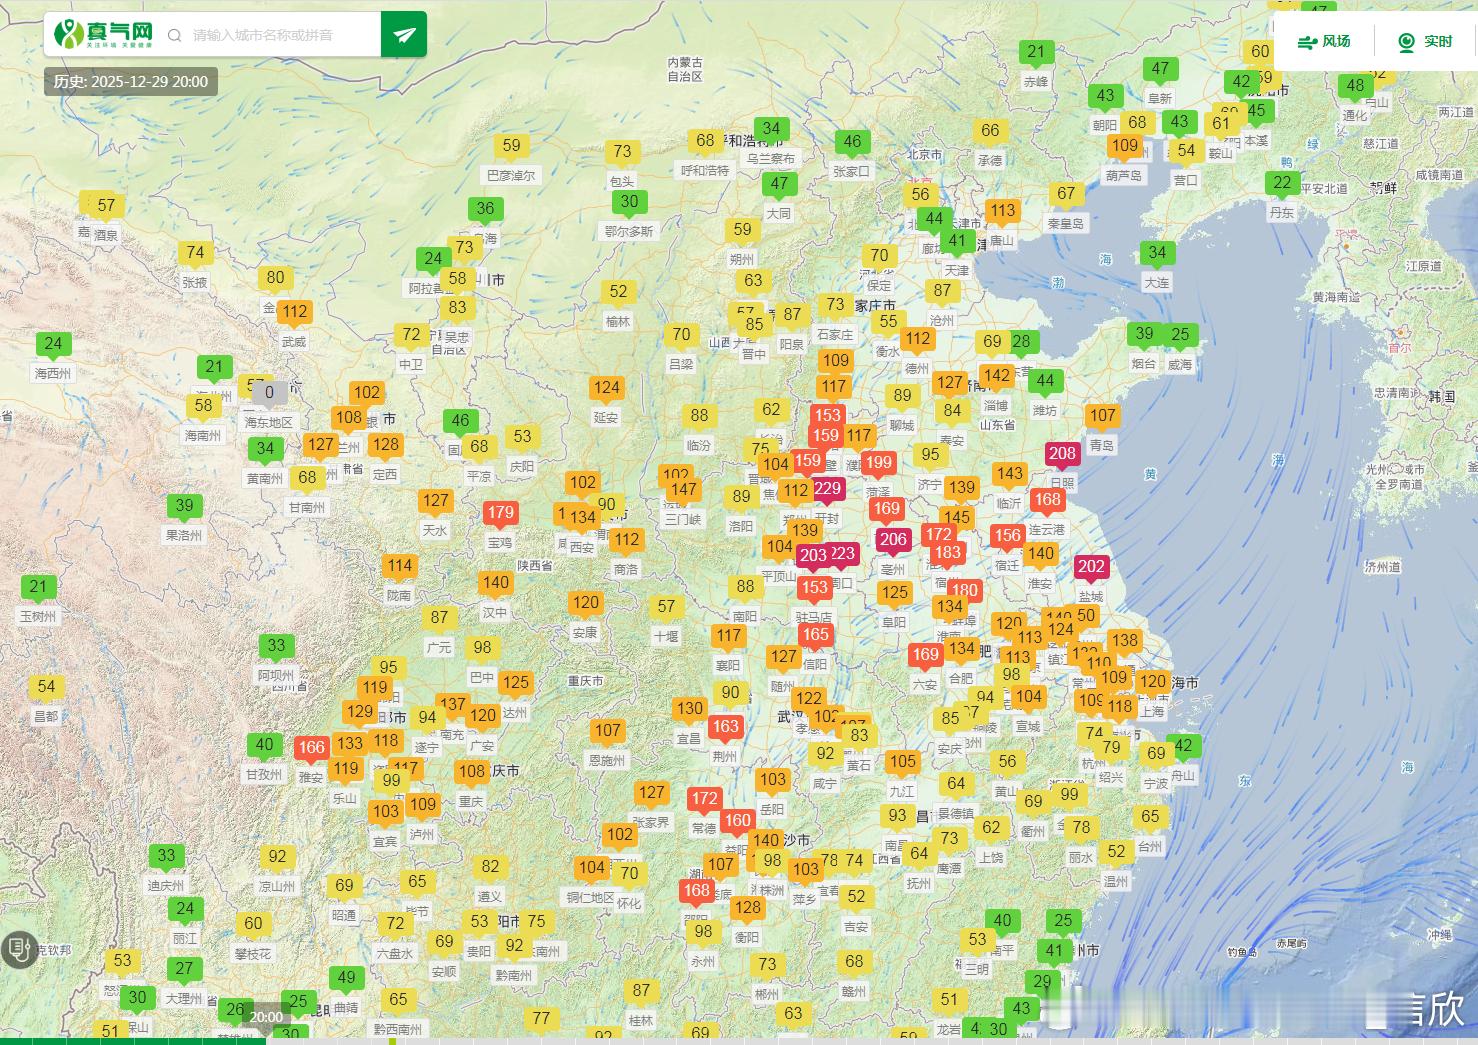Open the round help icon at the left edge

[17, 949]
